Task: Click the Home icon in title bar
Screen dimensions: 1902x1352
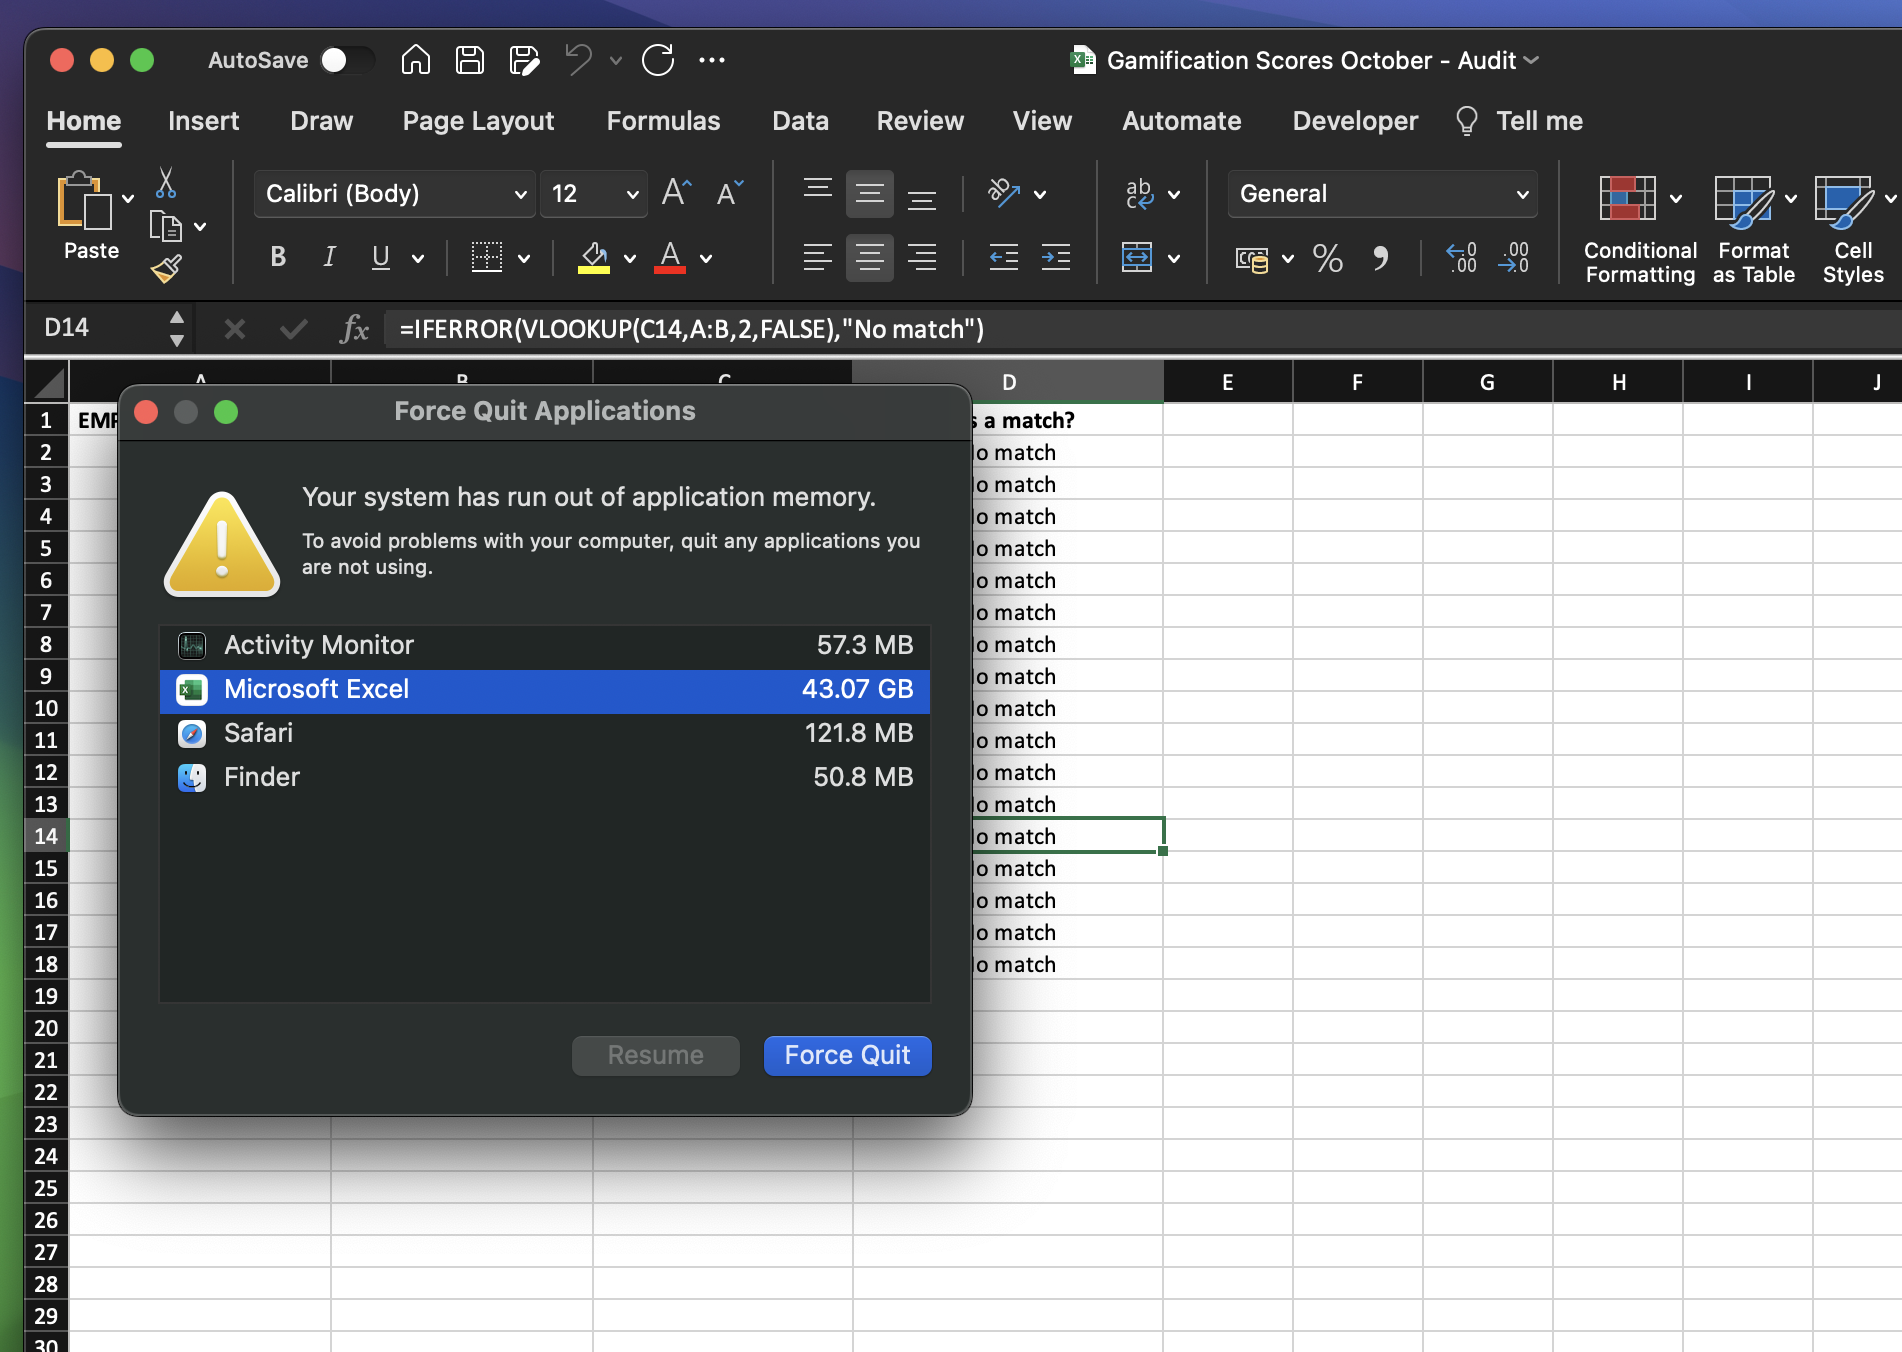Action: tap(415, 60)
